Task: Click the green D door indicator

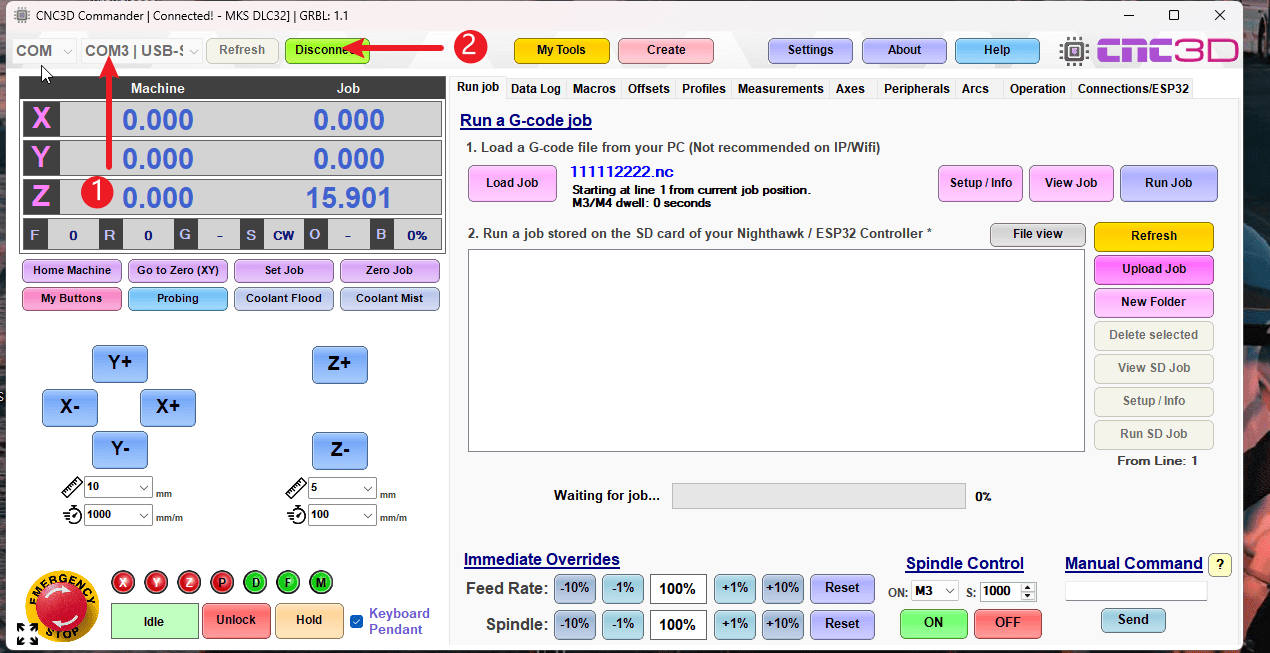Action: [255, 582]
